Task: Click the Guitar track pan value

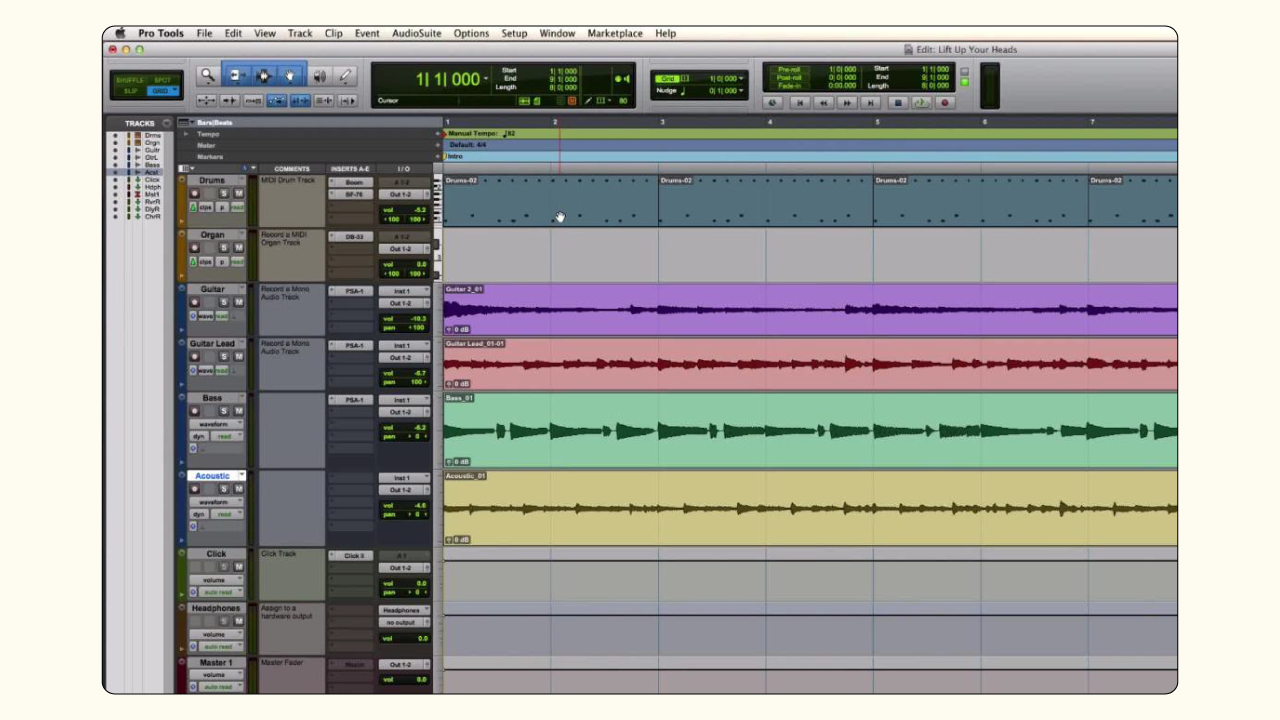Action: pyautogui.click(x=415, y=327)
